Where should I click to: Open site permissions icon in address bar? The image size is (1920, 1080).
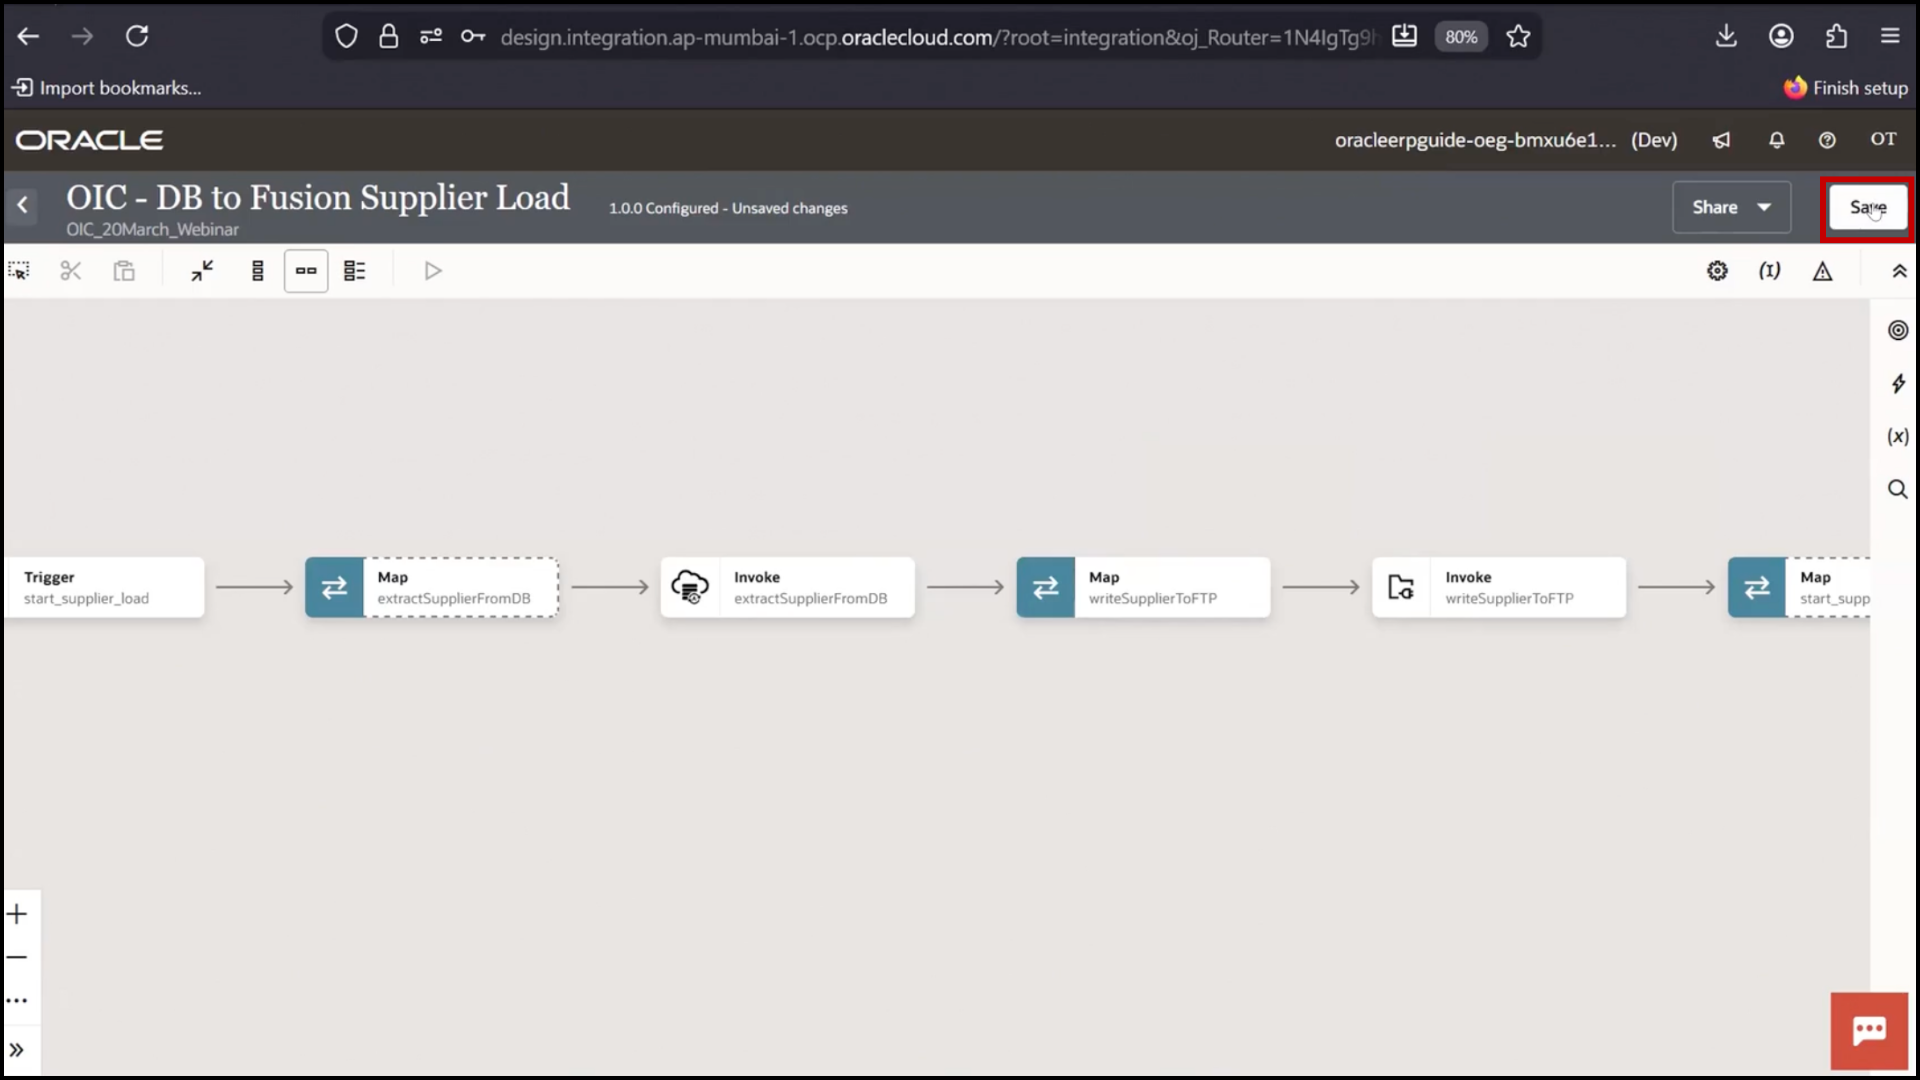[x=431, y=37]
